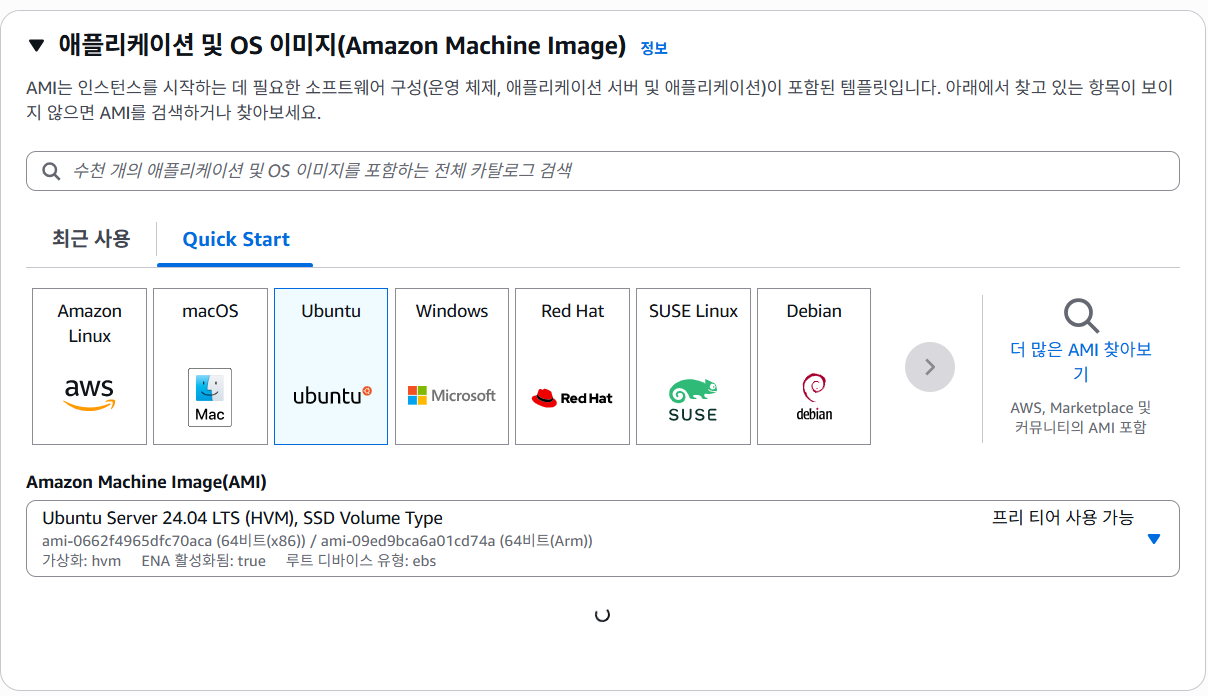Screen dimensions: 1208x696
Task: Click the ami-0662f4965dfc70aca ID text
Action: tap(128, 541)
